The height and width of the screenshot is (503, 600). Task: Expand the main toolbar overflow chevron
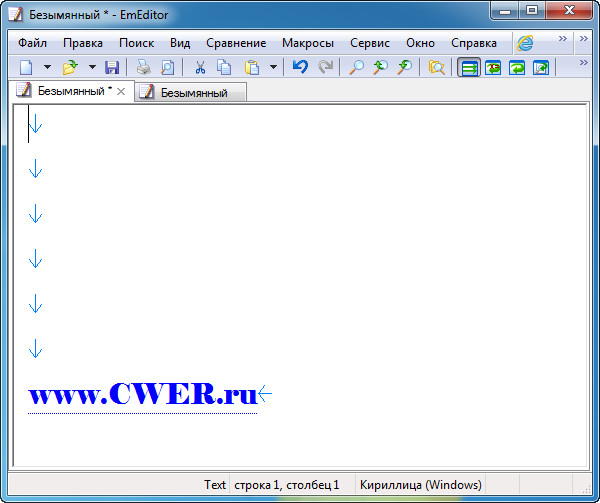(x=584, y=62)
